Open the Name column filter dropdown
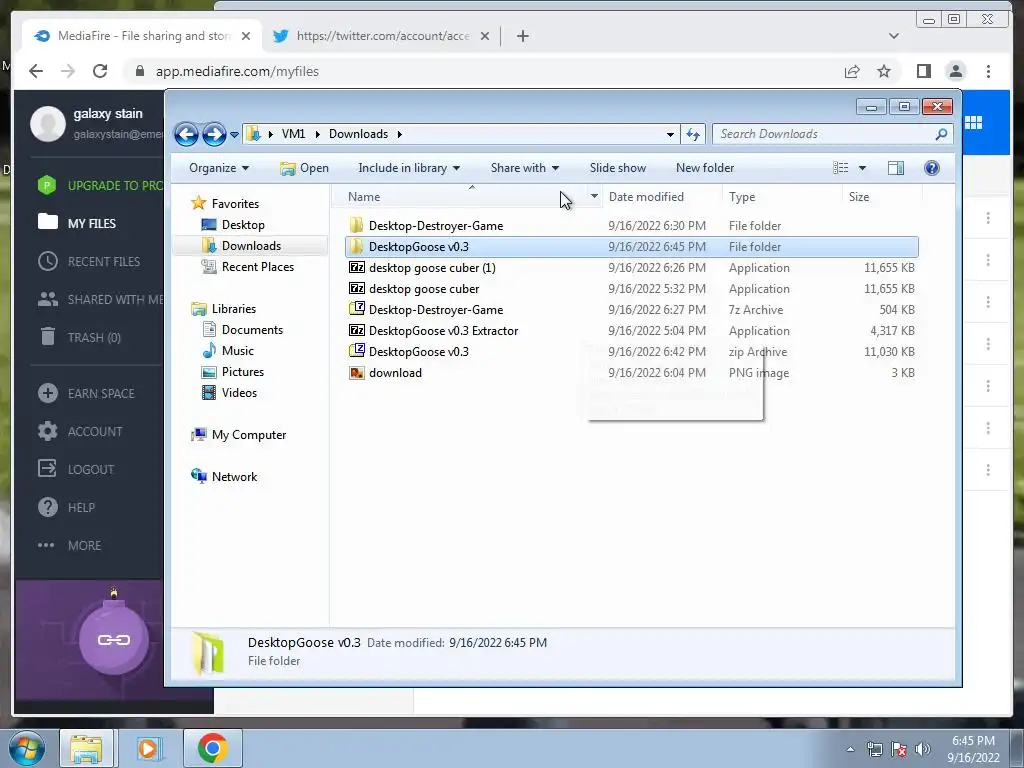Image resolution: width=1024 pixels, height=768 pixels. tap(594, 197)
